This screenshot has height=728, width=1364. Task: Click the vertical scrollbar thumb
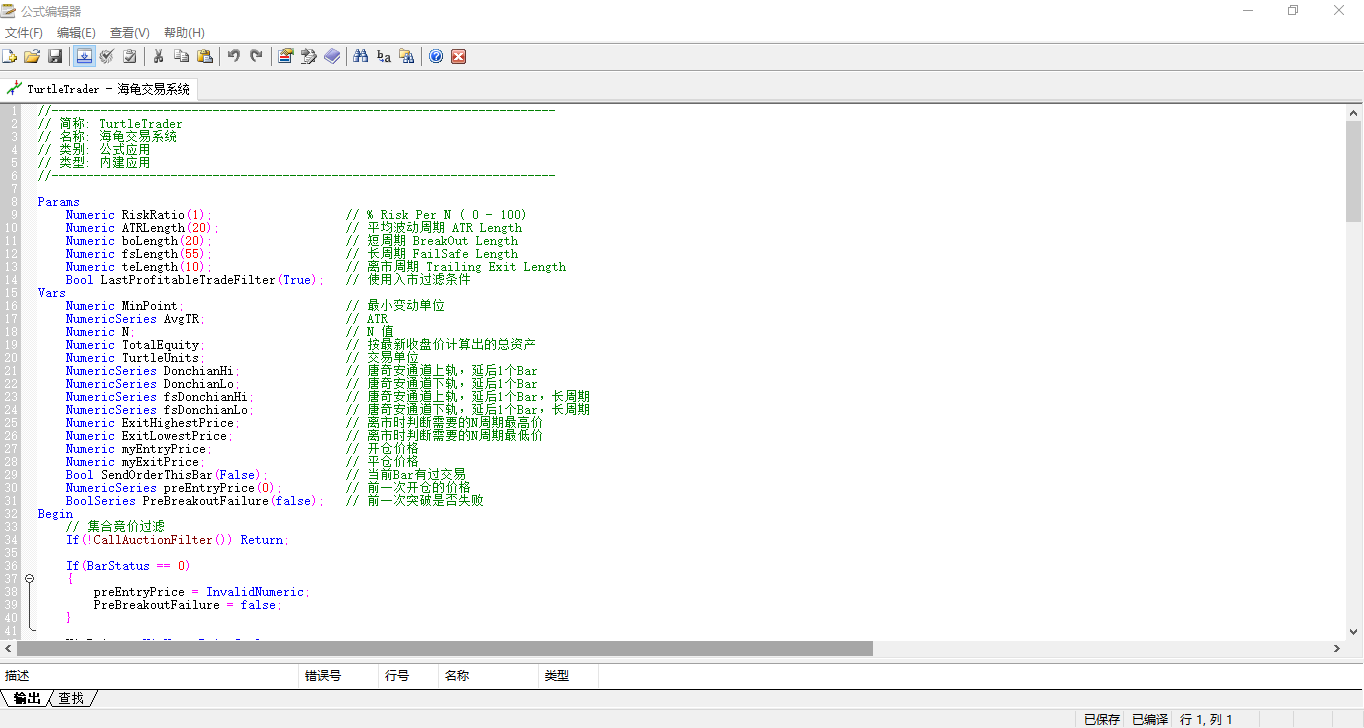coord(1354,171)
